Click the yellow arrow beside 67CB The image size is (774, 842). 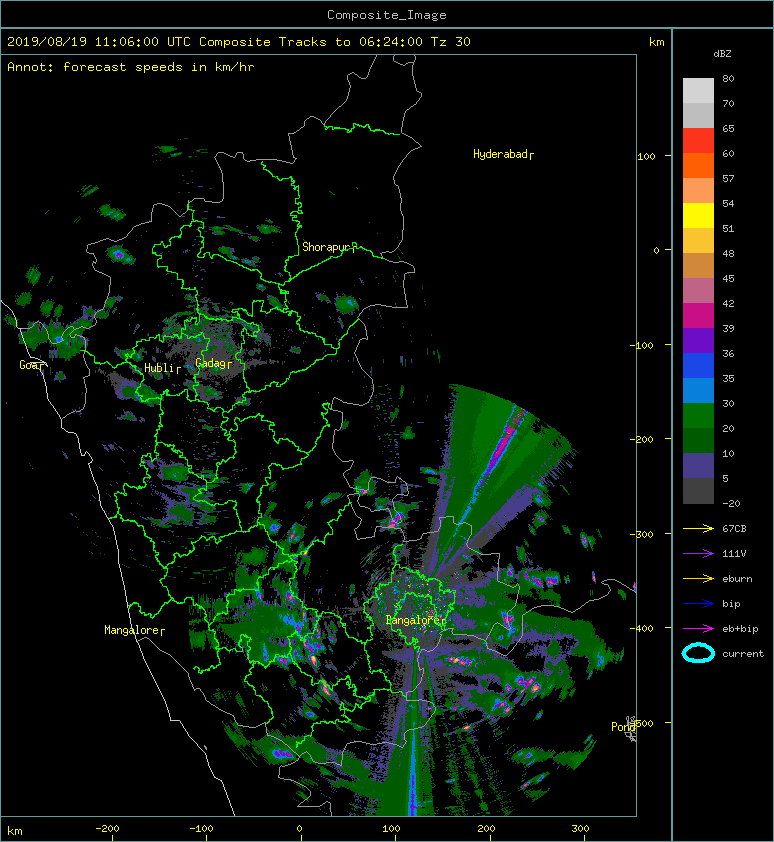(x=698, y=529)
